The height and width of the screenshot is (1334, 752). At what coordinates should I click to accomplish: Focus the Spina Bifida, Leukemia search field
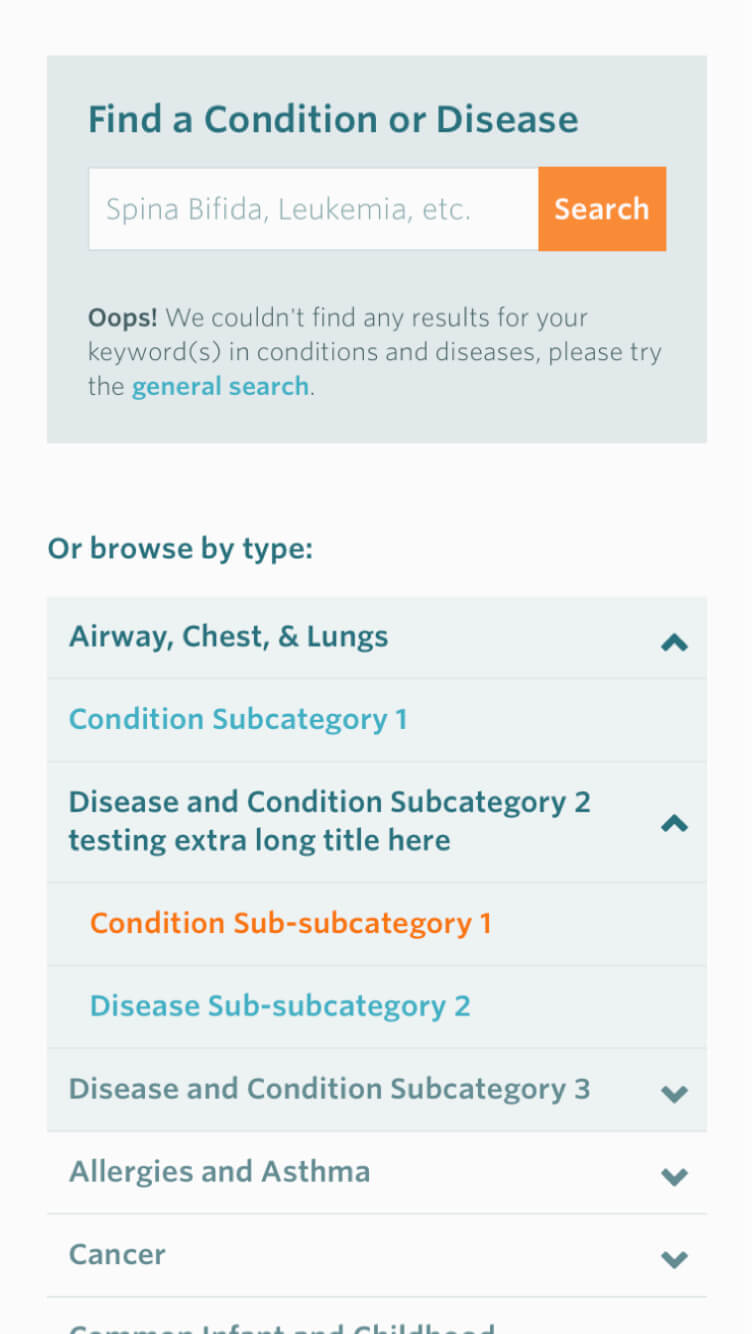[313, 208]
